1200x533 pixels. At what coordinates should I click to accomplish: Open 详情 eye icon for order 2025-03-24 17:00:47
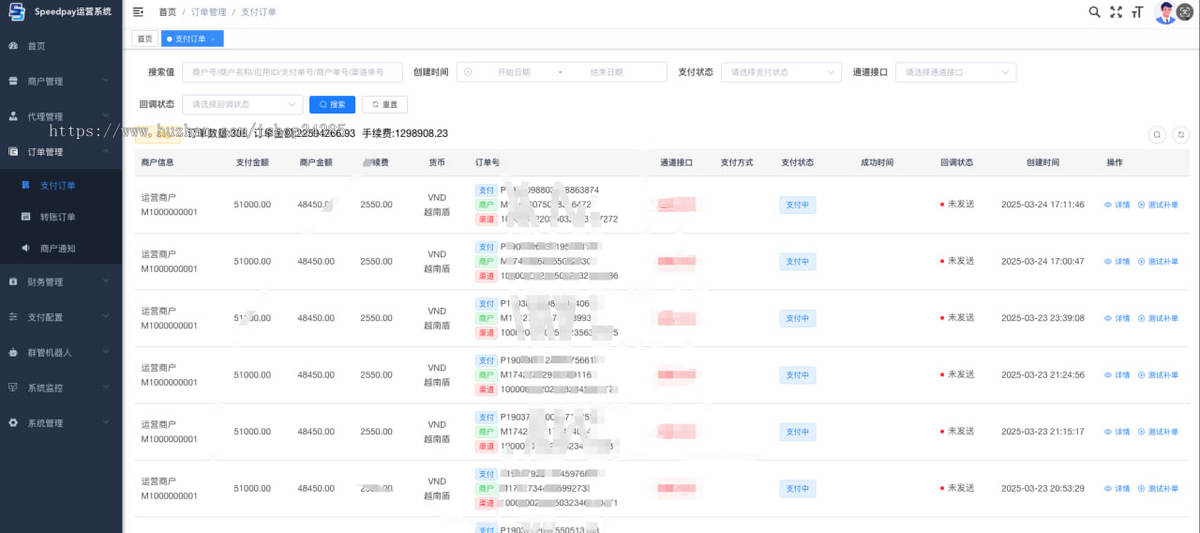1108,261
